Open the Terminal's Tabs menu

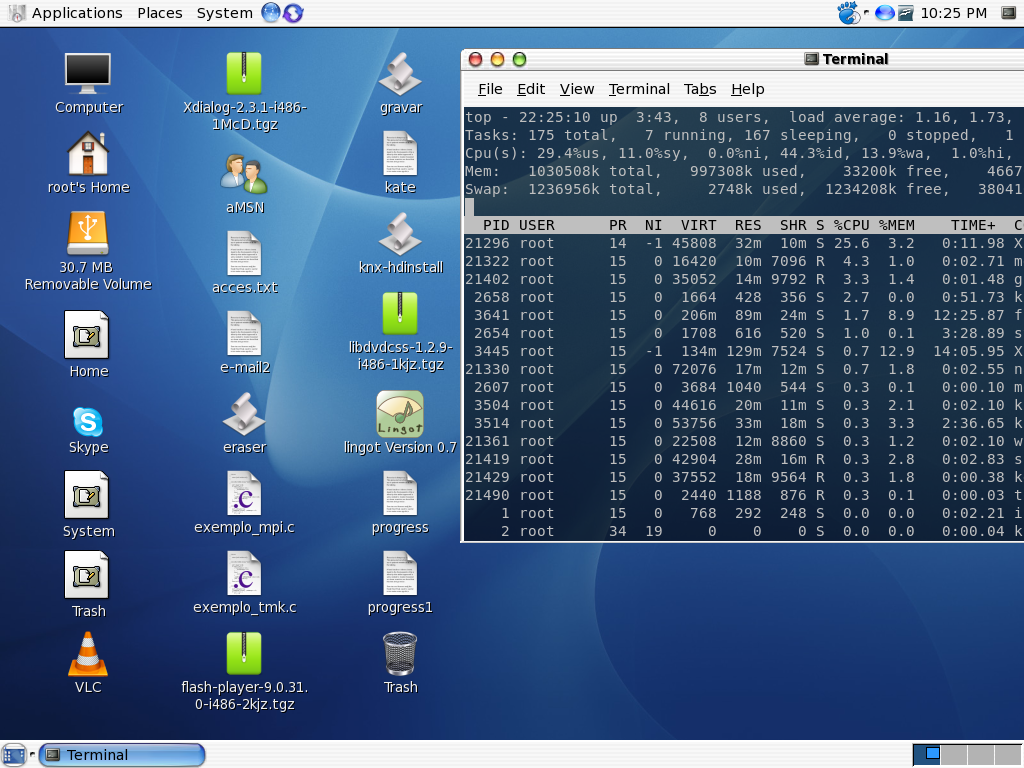click(700, 89)
